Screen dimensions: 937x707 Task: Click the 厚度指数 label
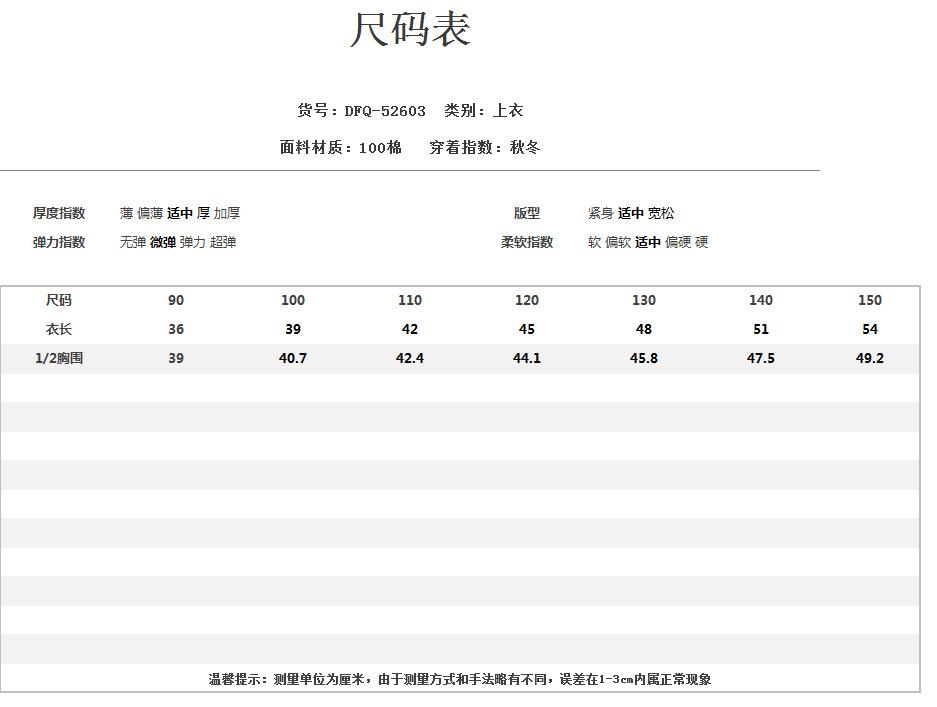pos(59,213)
